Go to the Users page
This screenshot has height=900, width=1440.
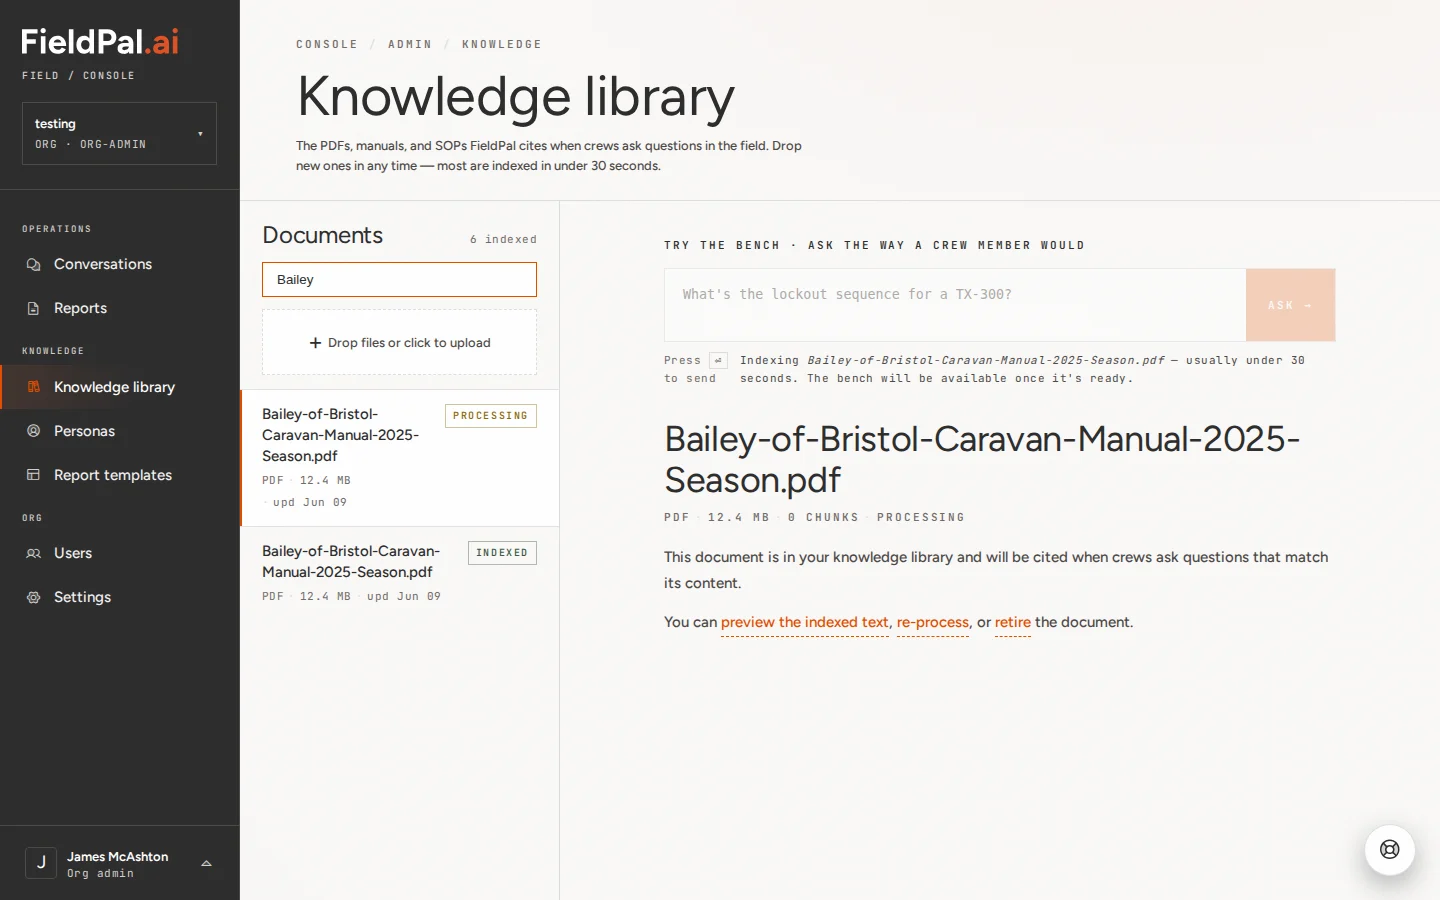120,553
